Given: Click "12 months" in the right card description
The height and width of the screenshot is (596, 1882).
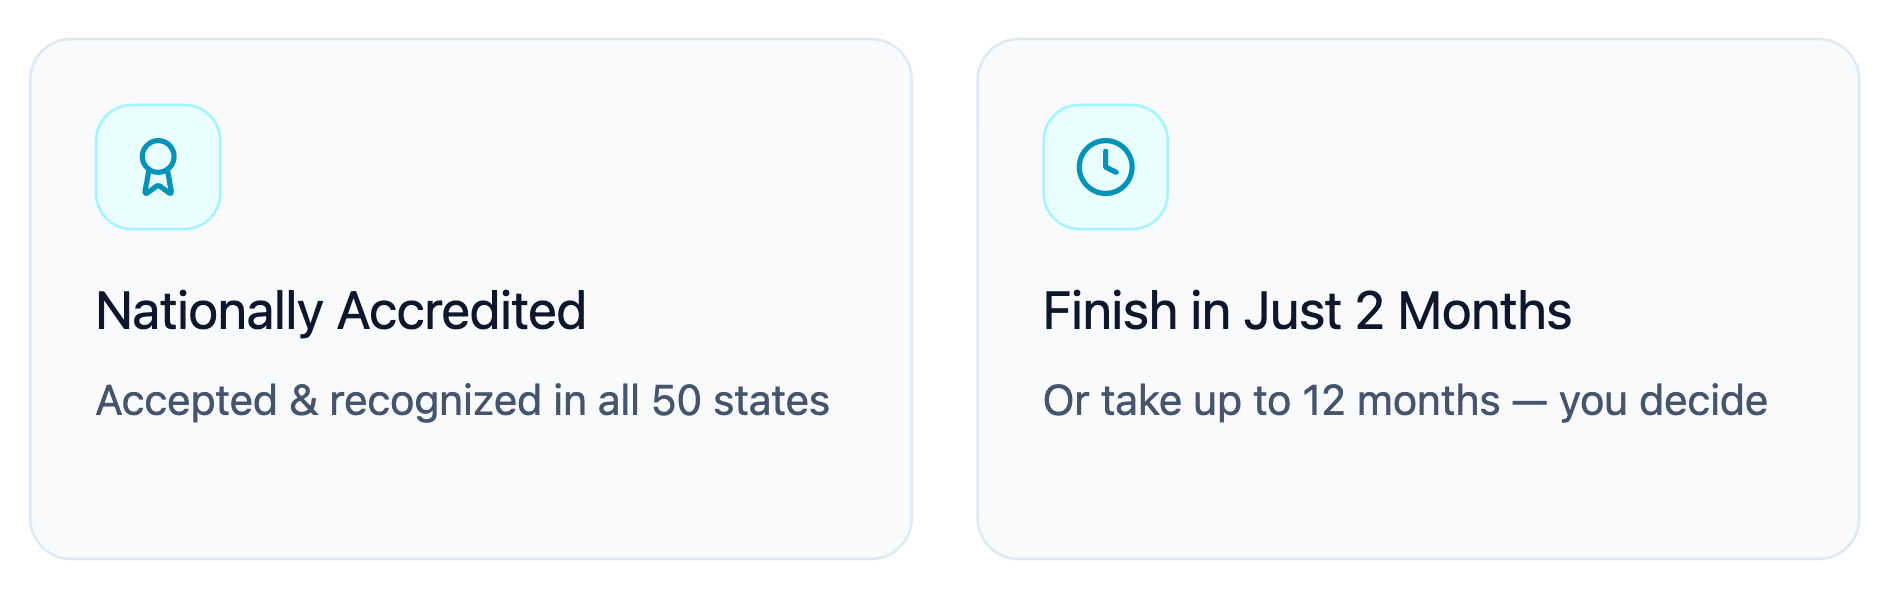Looking at the screenshot, I should [x=1400, y=401].
